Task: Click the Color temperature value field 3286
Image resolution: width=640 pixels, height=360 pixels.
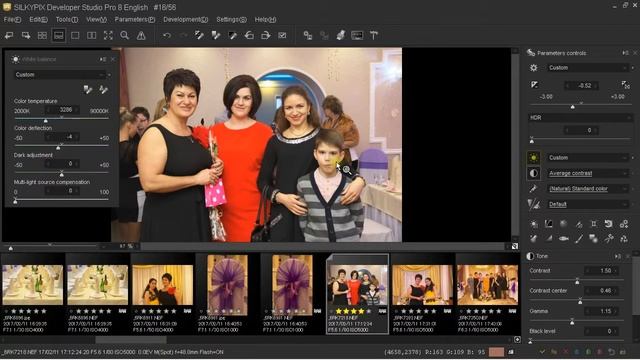Action: click(x=63, y=110)
